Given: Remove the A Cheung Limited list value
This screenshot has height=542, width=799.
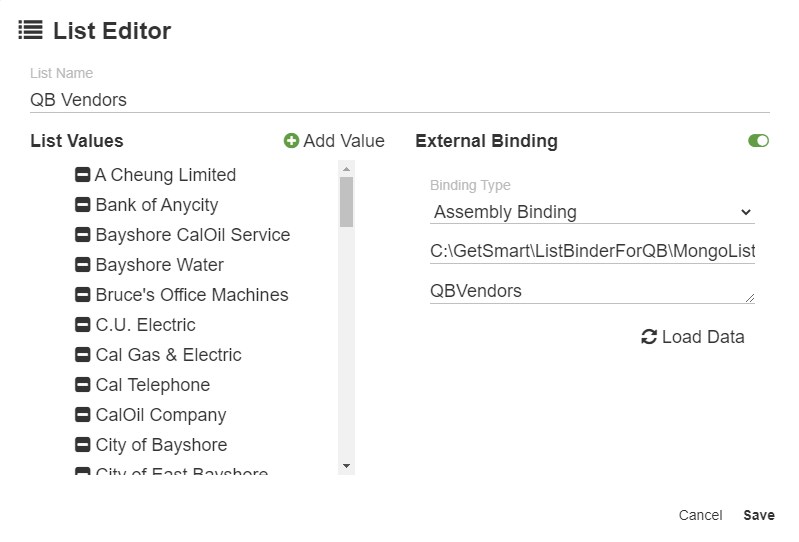Looking at the screenshot, I should point(83,175).
